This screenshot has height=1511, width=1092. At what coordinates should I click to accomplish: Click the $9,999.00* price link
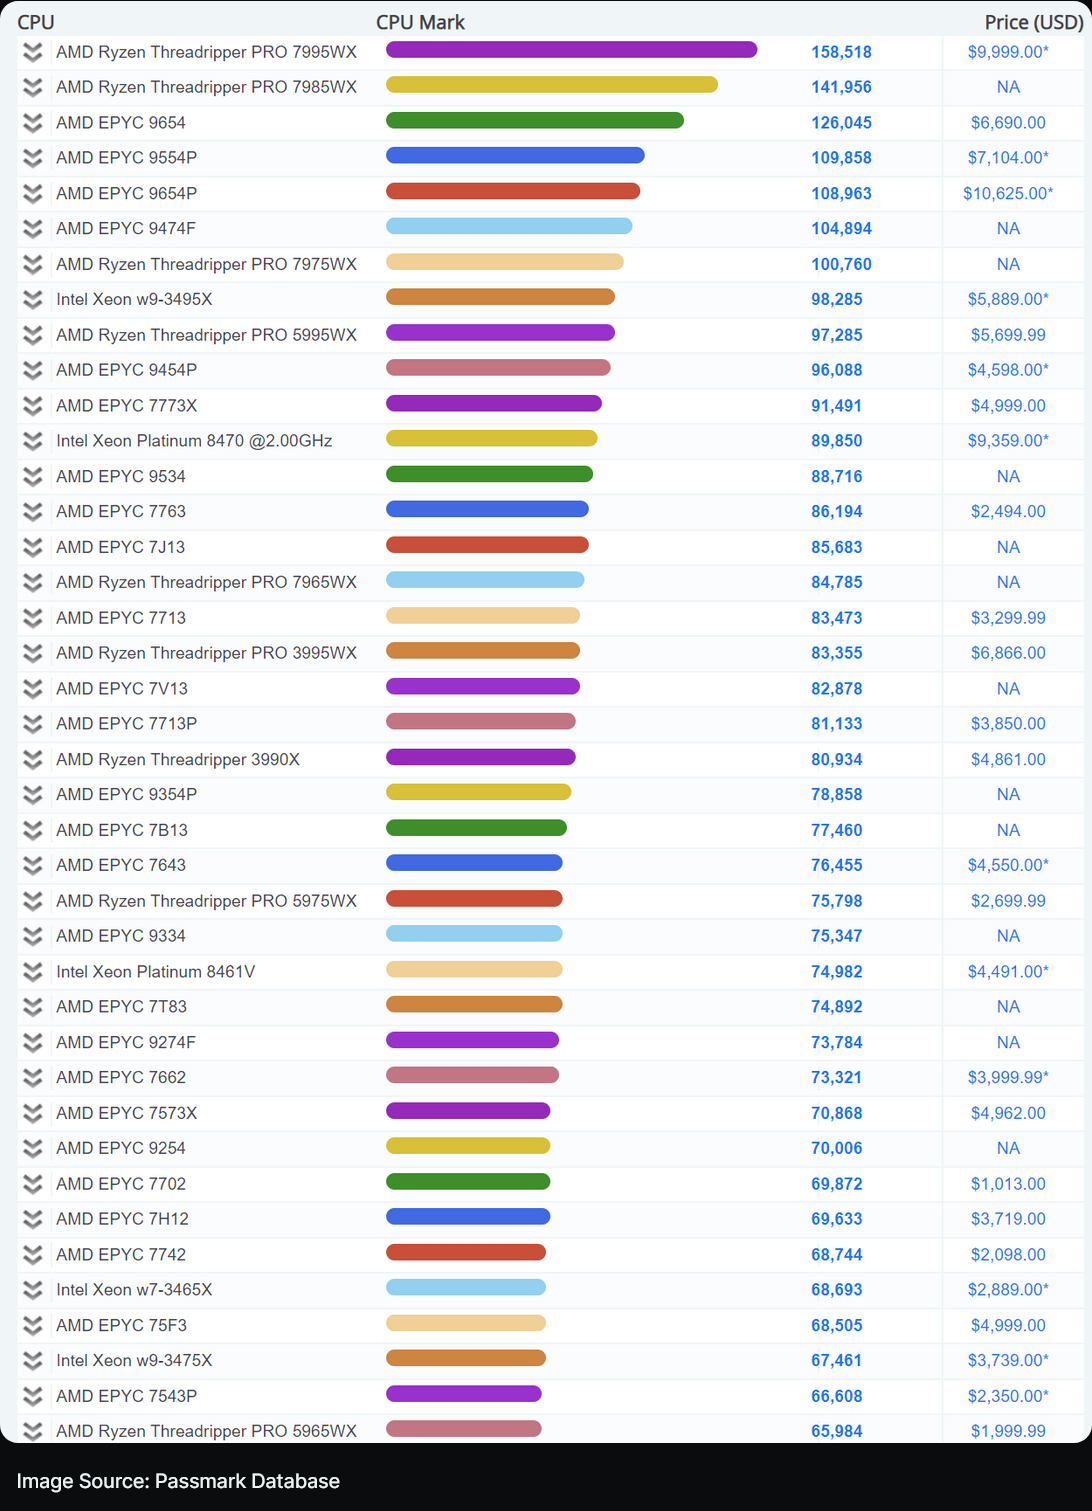(1008, 52)
